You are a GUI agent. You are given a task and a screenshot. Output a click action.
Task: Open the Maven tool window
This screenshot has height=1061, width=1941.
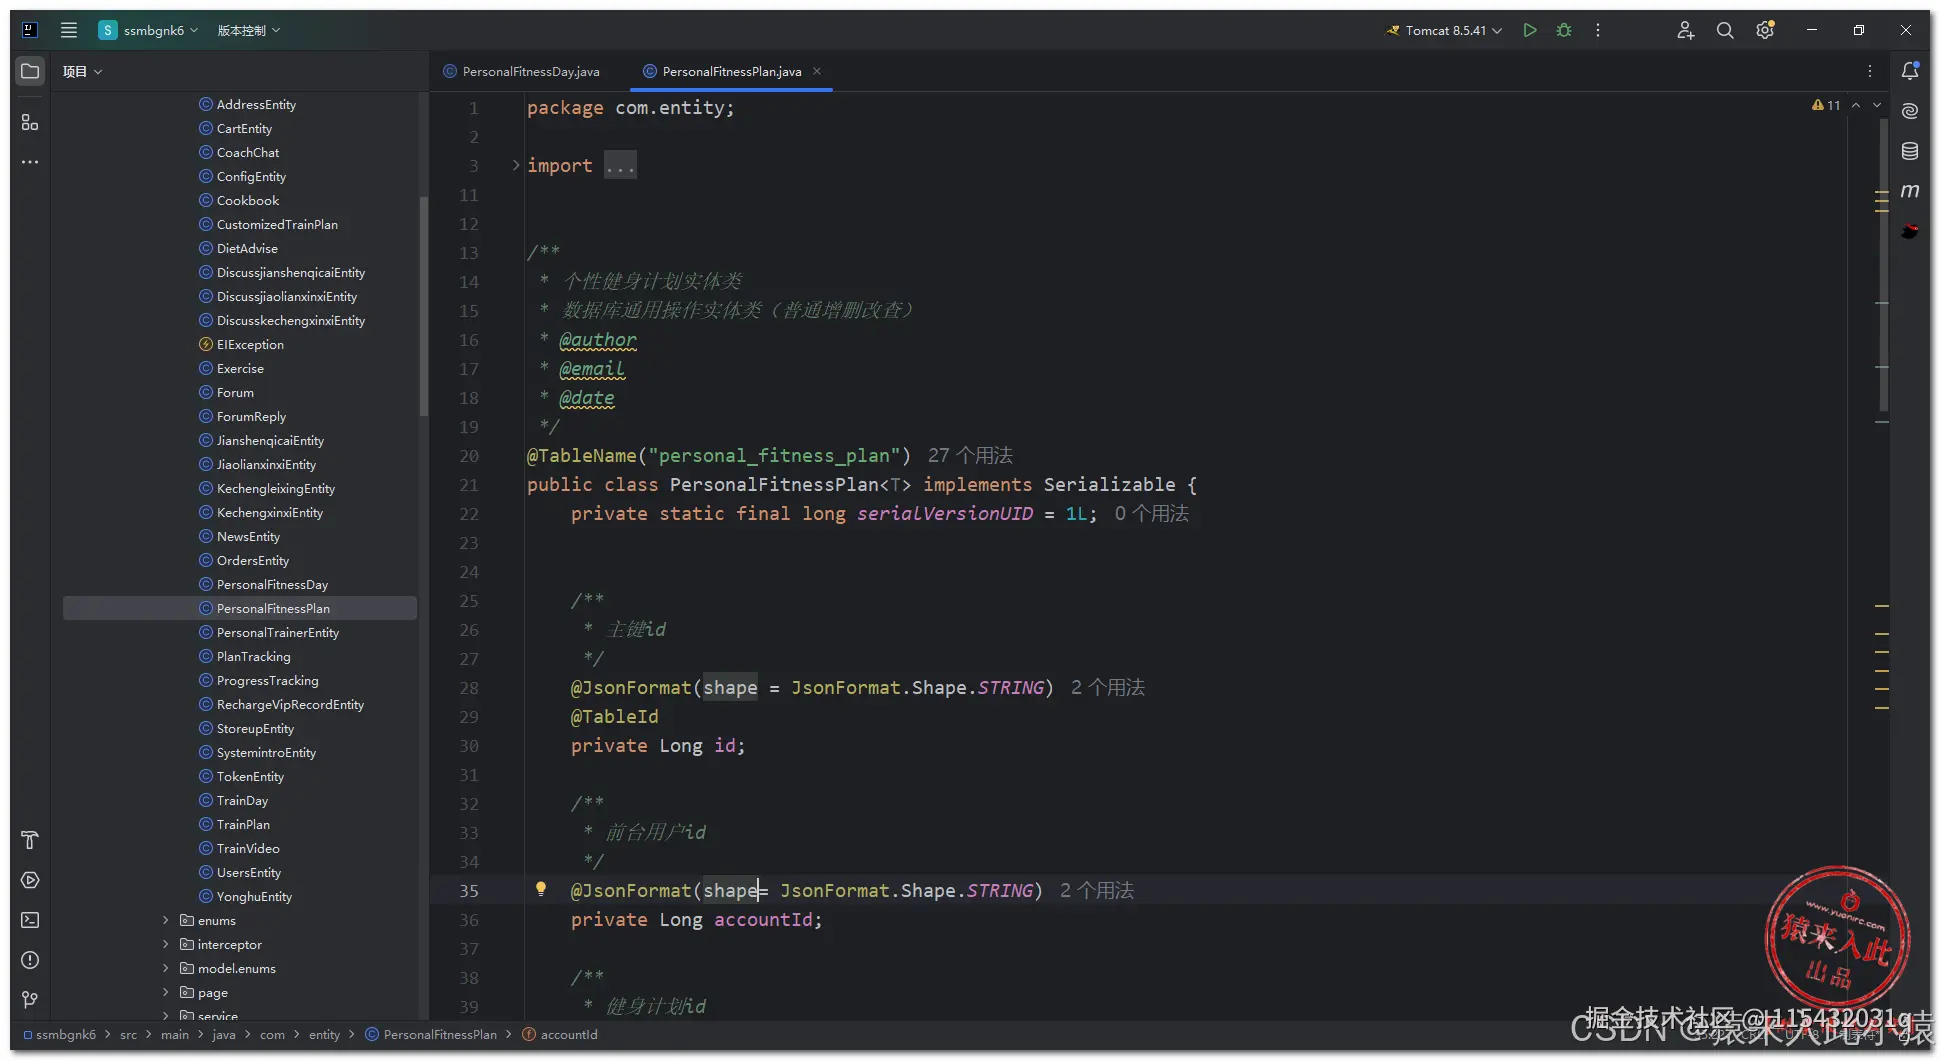click(1909, 191)
